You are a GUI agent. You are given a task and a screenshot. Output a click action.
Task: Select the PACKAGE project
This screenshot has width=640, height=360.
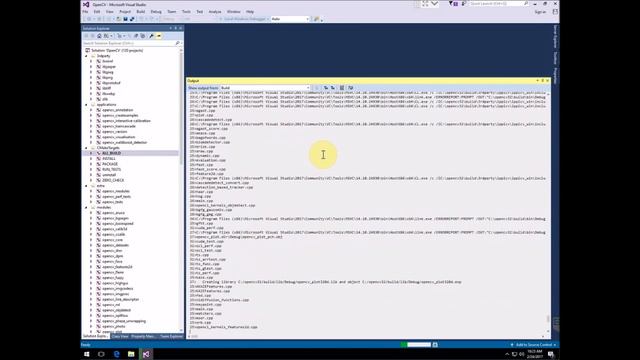110,164
